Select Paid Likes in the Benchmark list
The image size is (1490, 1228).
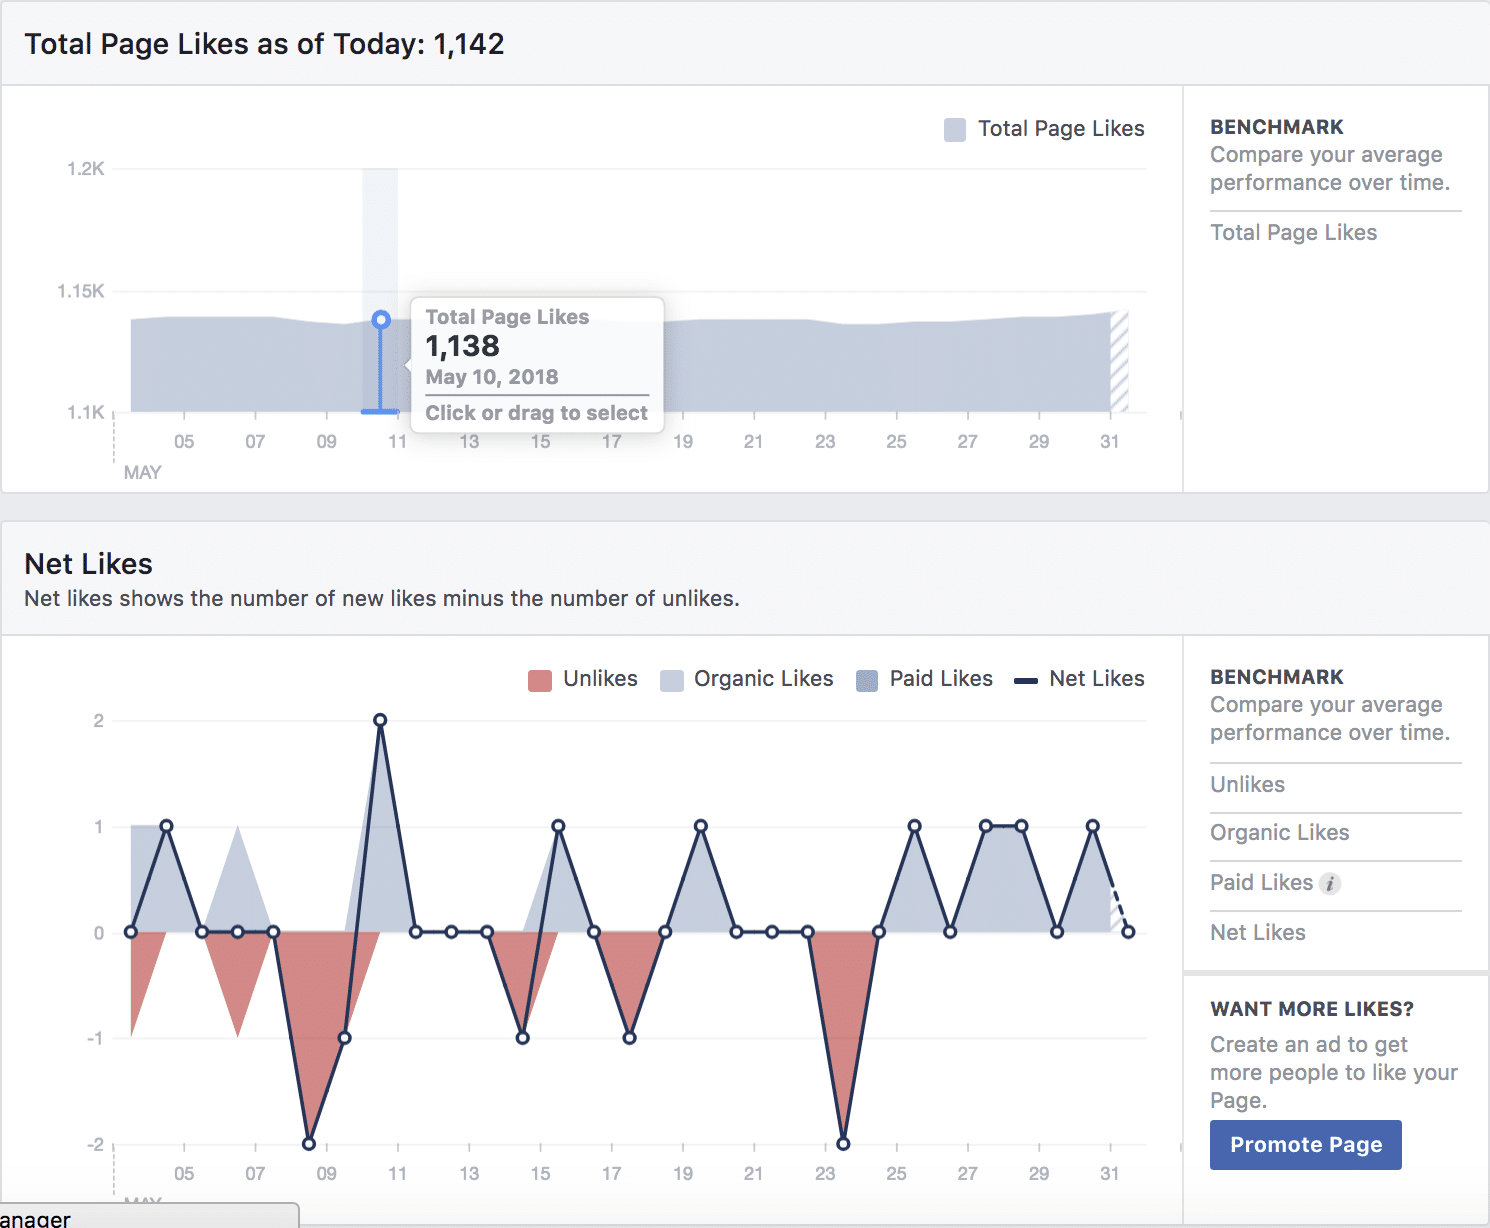1261,882
